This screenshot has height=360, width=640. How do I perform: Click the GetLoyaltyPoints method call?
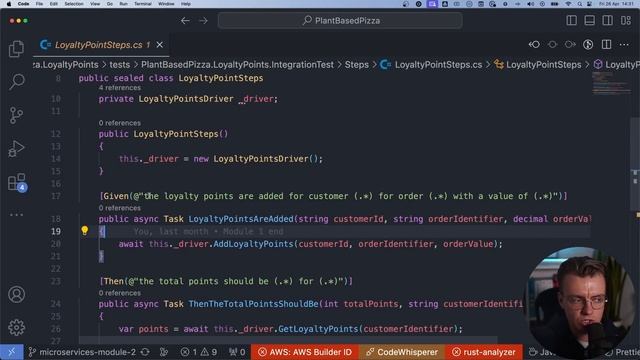tap(318, 329)
